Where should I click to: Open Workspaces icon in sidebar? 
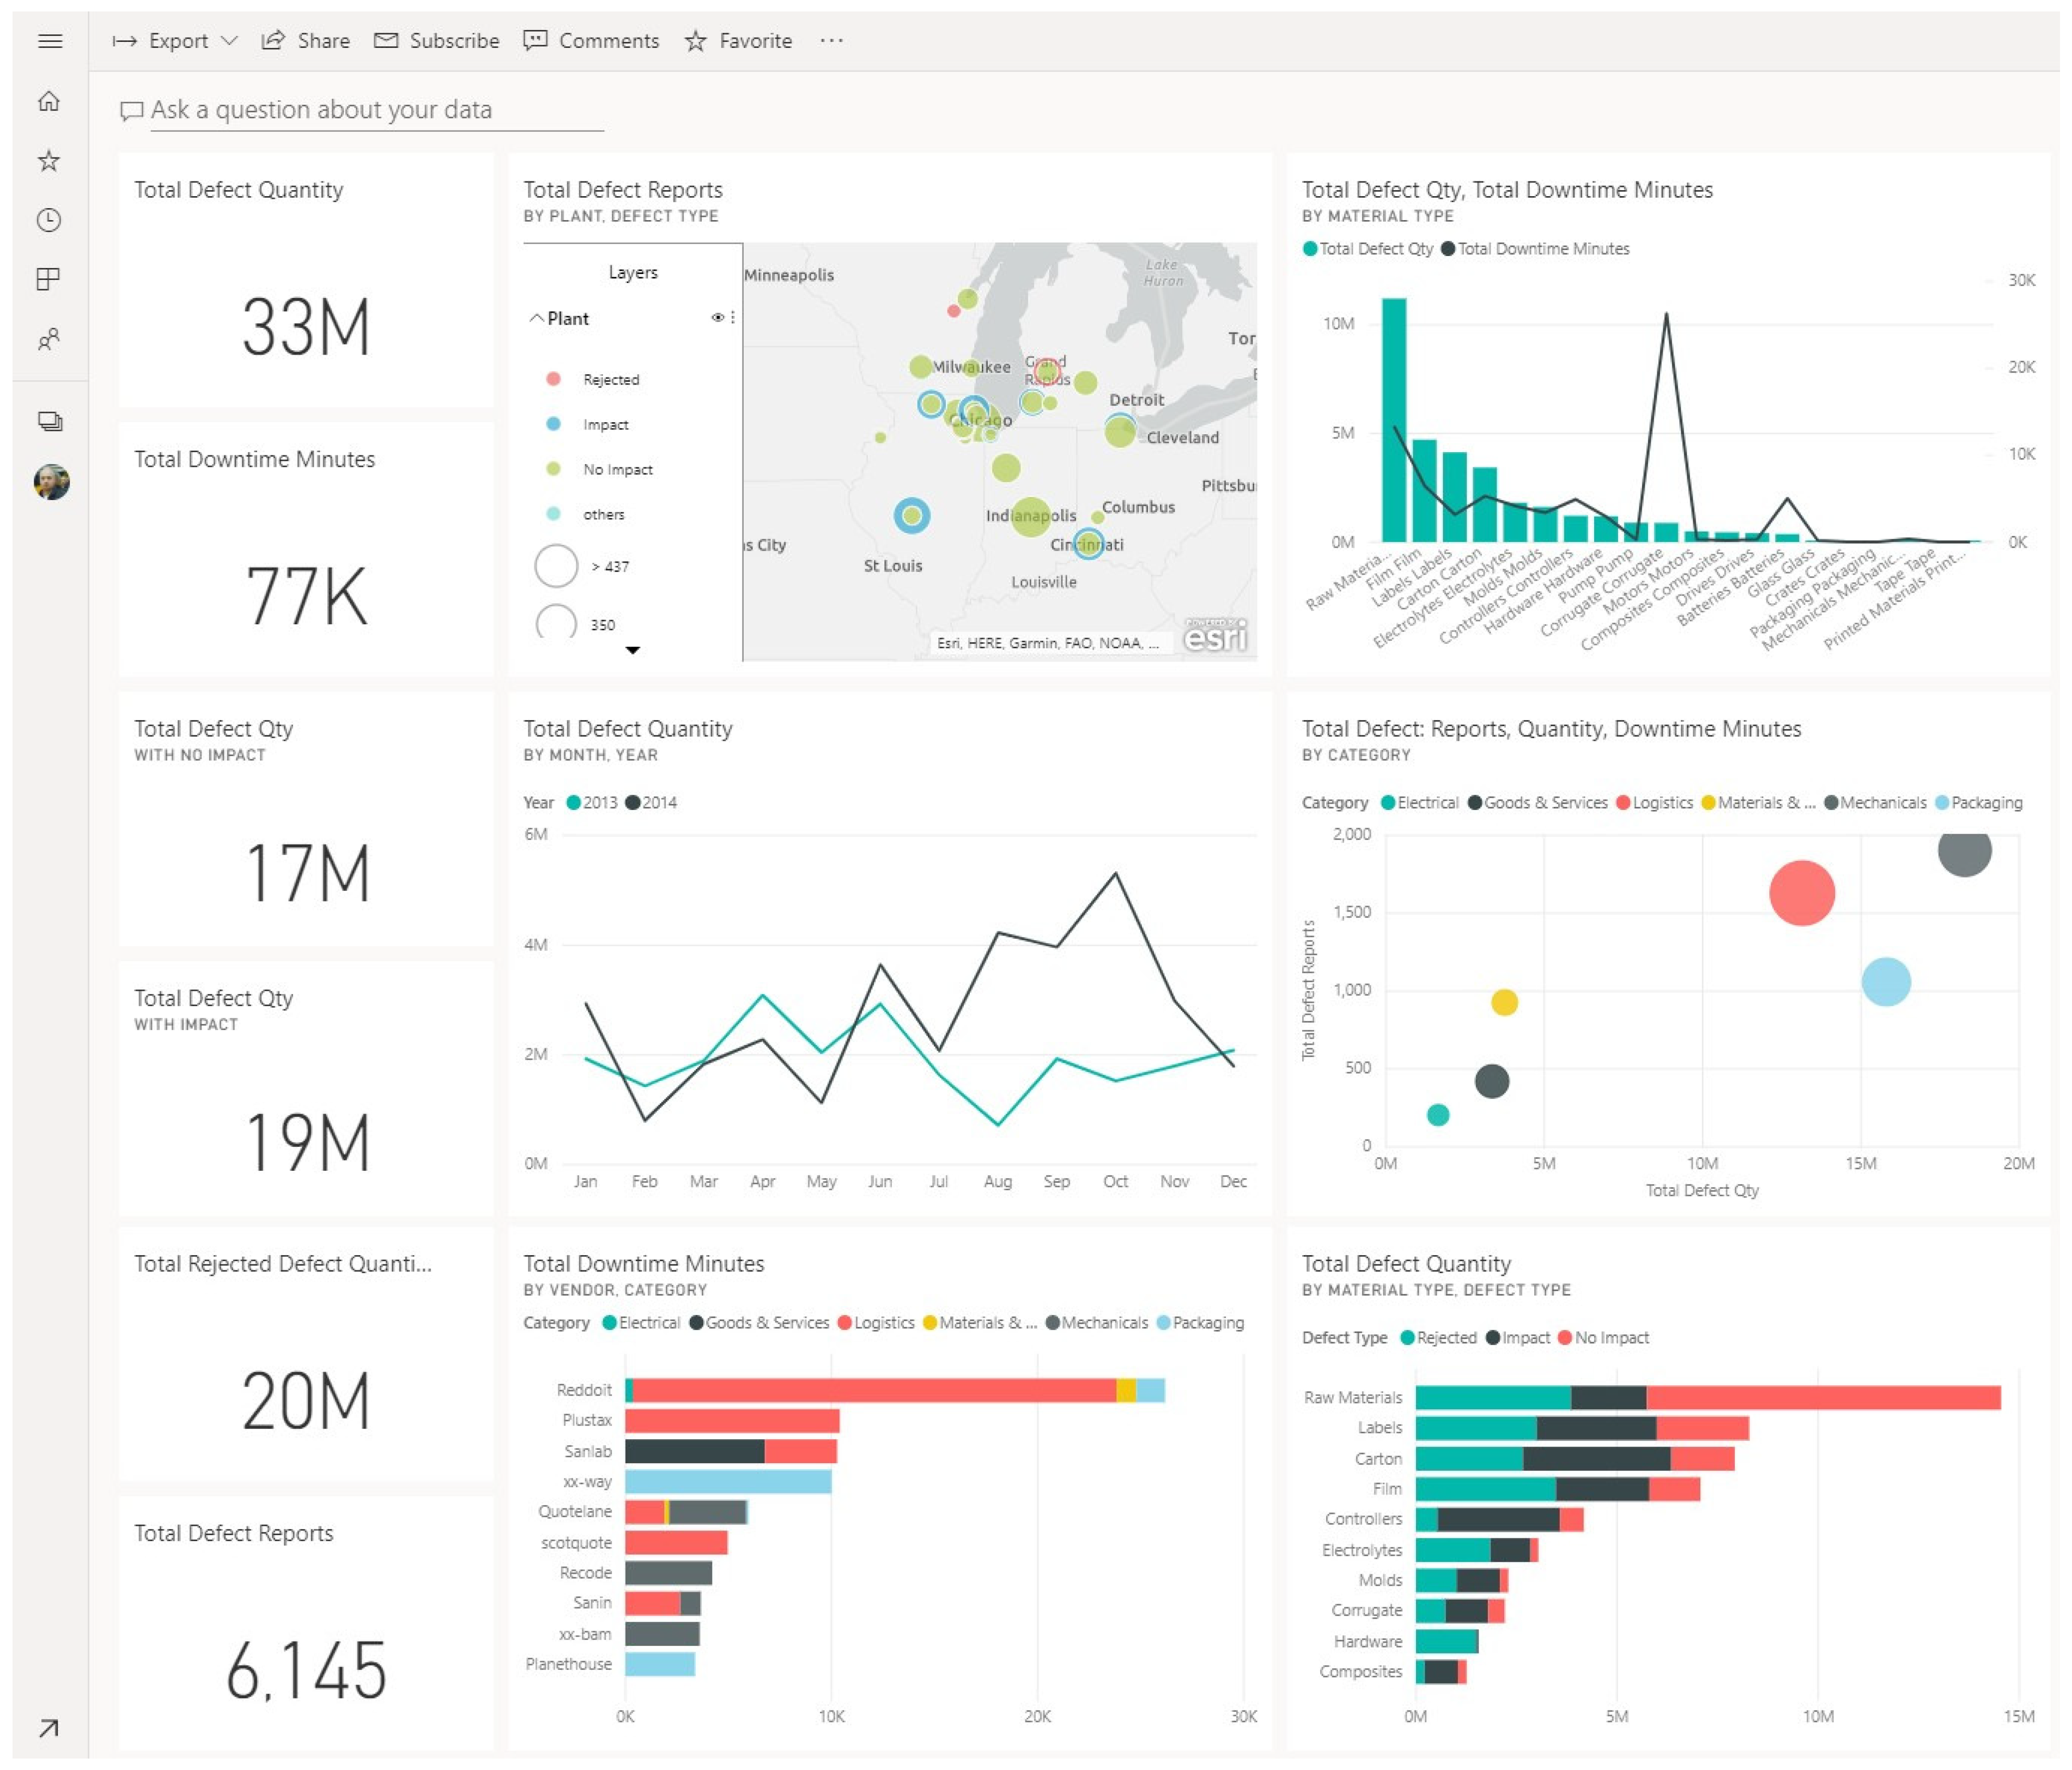(50, 421)
